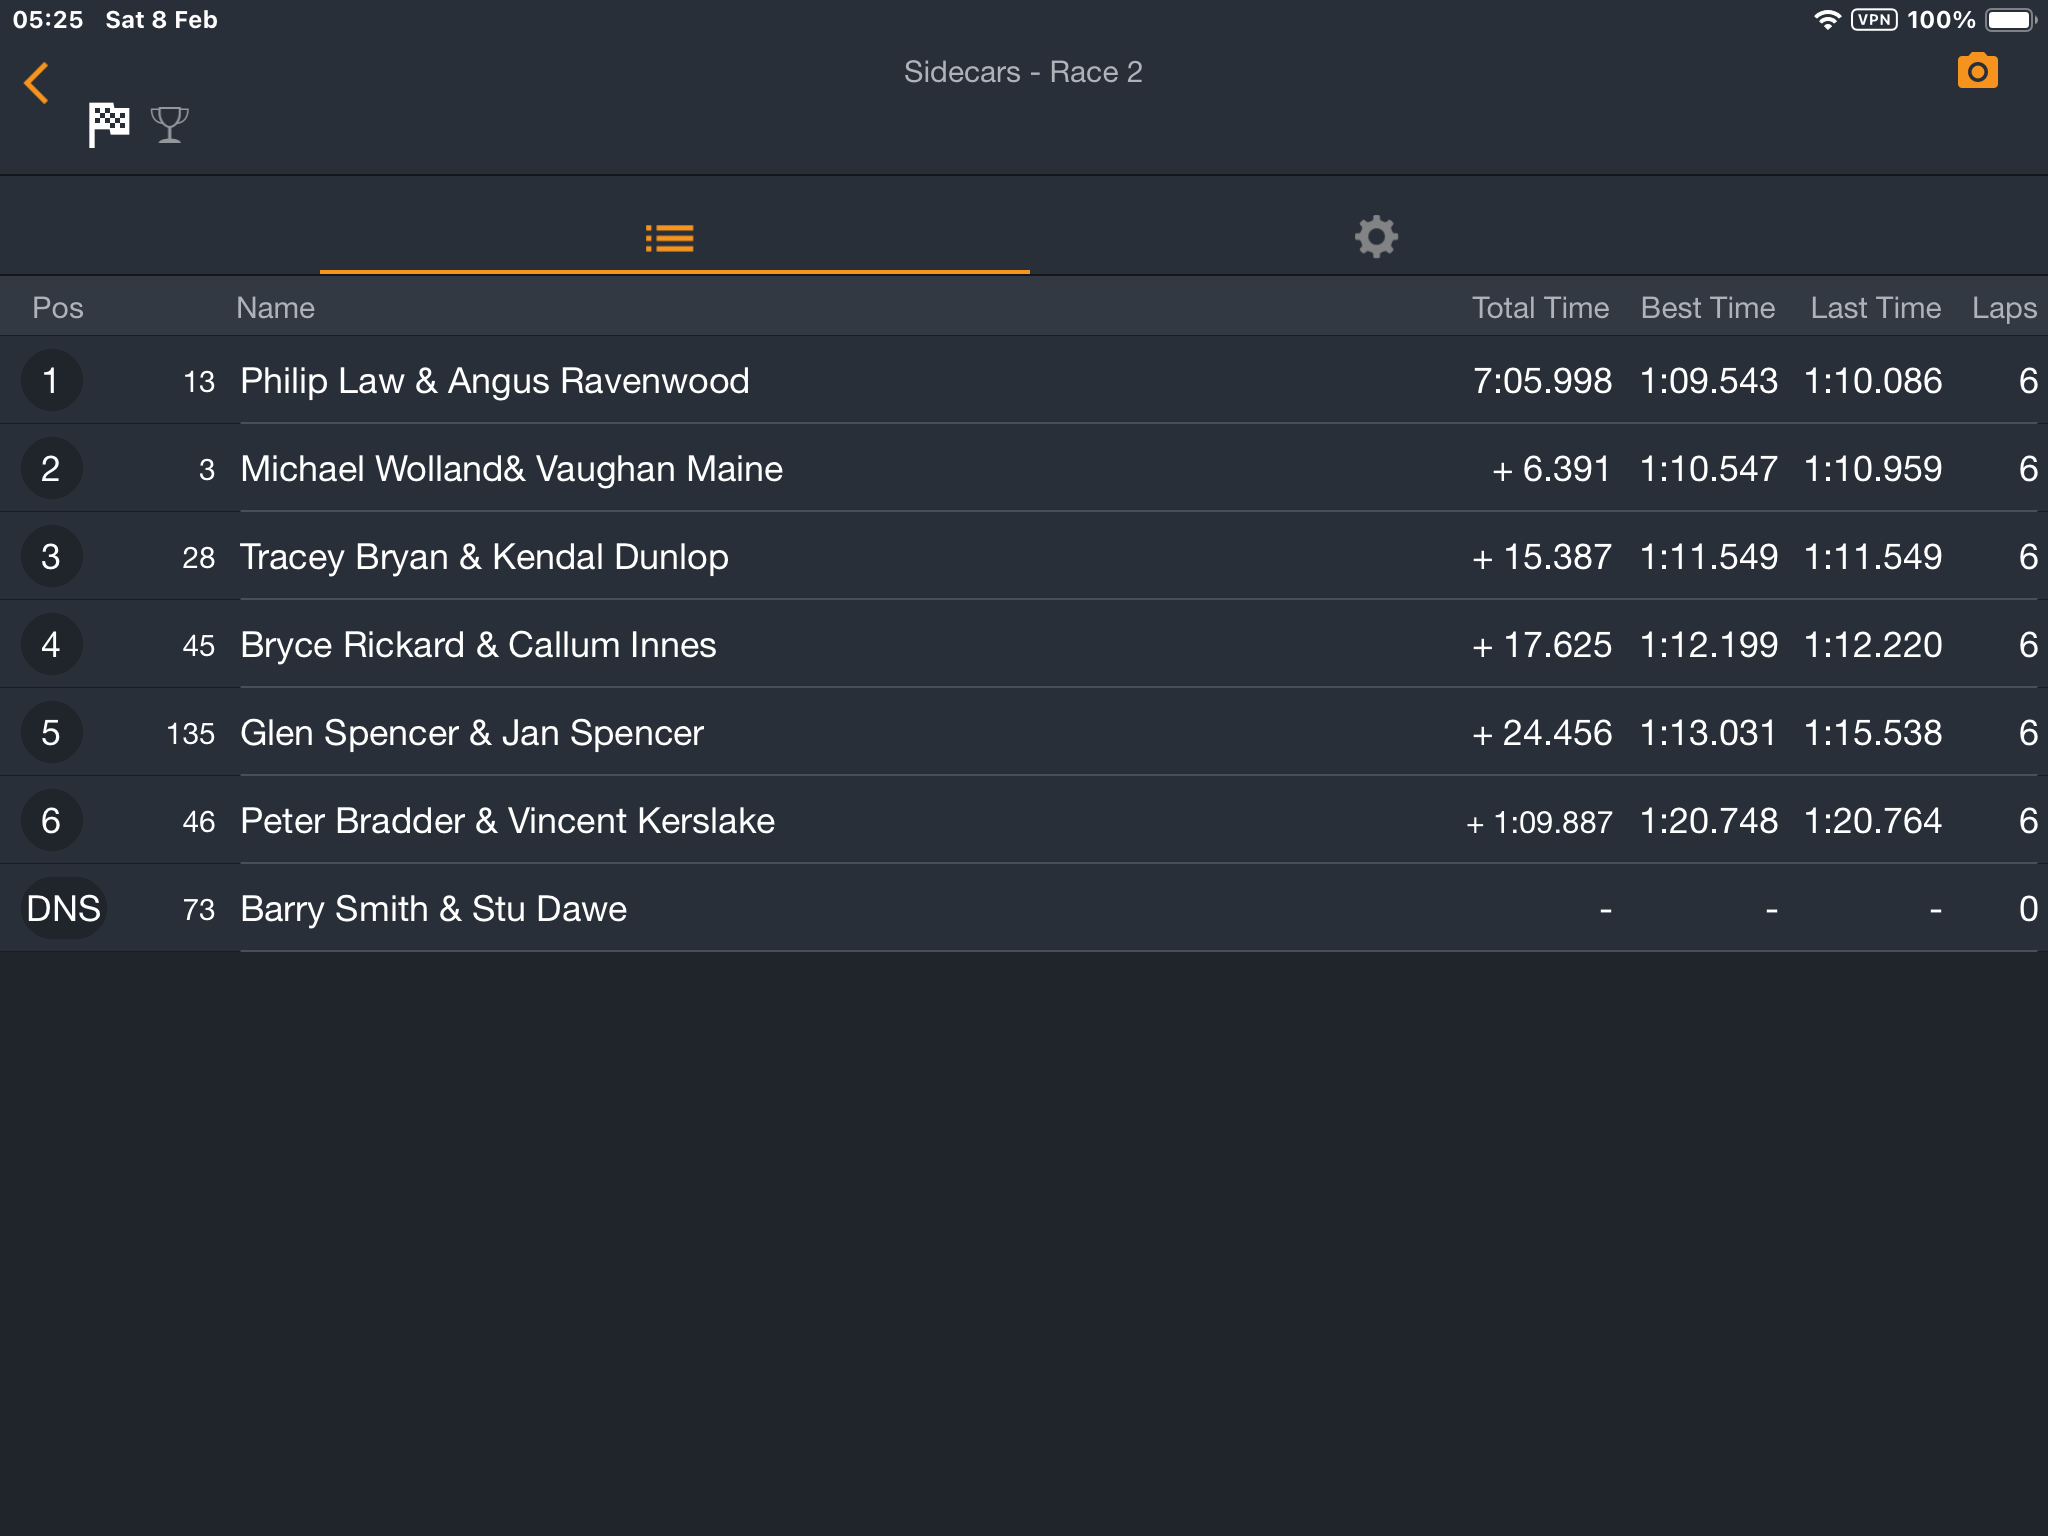
Task: Click last time 1:15.538
Action: point(1873,733)
